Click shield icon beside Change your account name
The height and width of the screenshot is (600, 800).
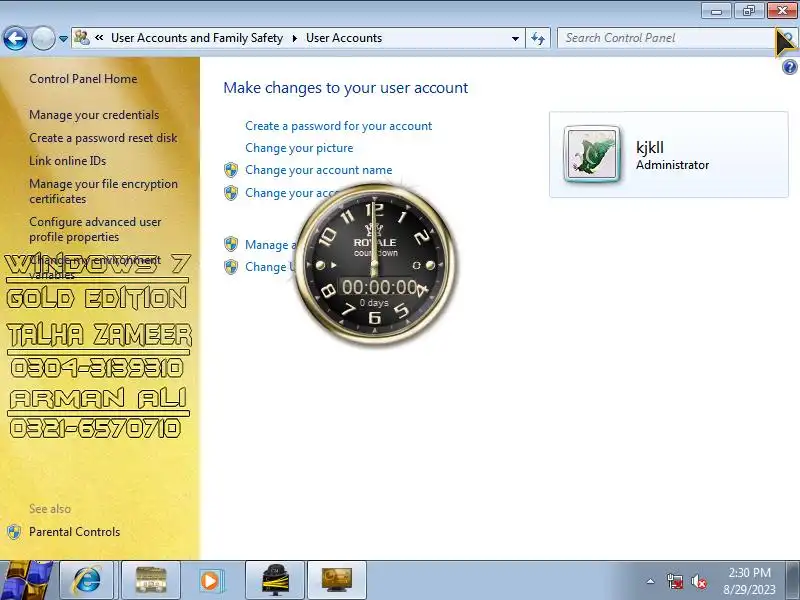click(x=231, y=170)
